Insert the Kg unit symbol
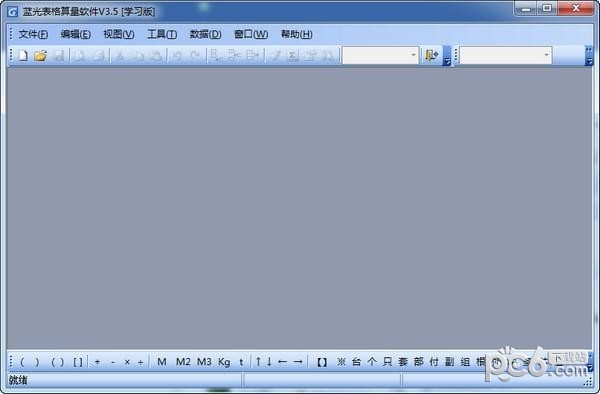Image resolution: width=600 pixels, height=394 pixels. (x=224, y=362)
